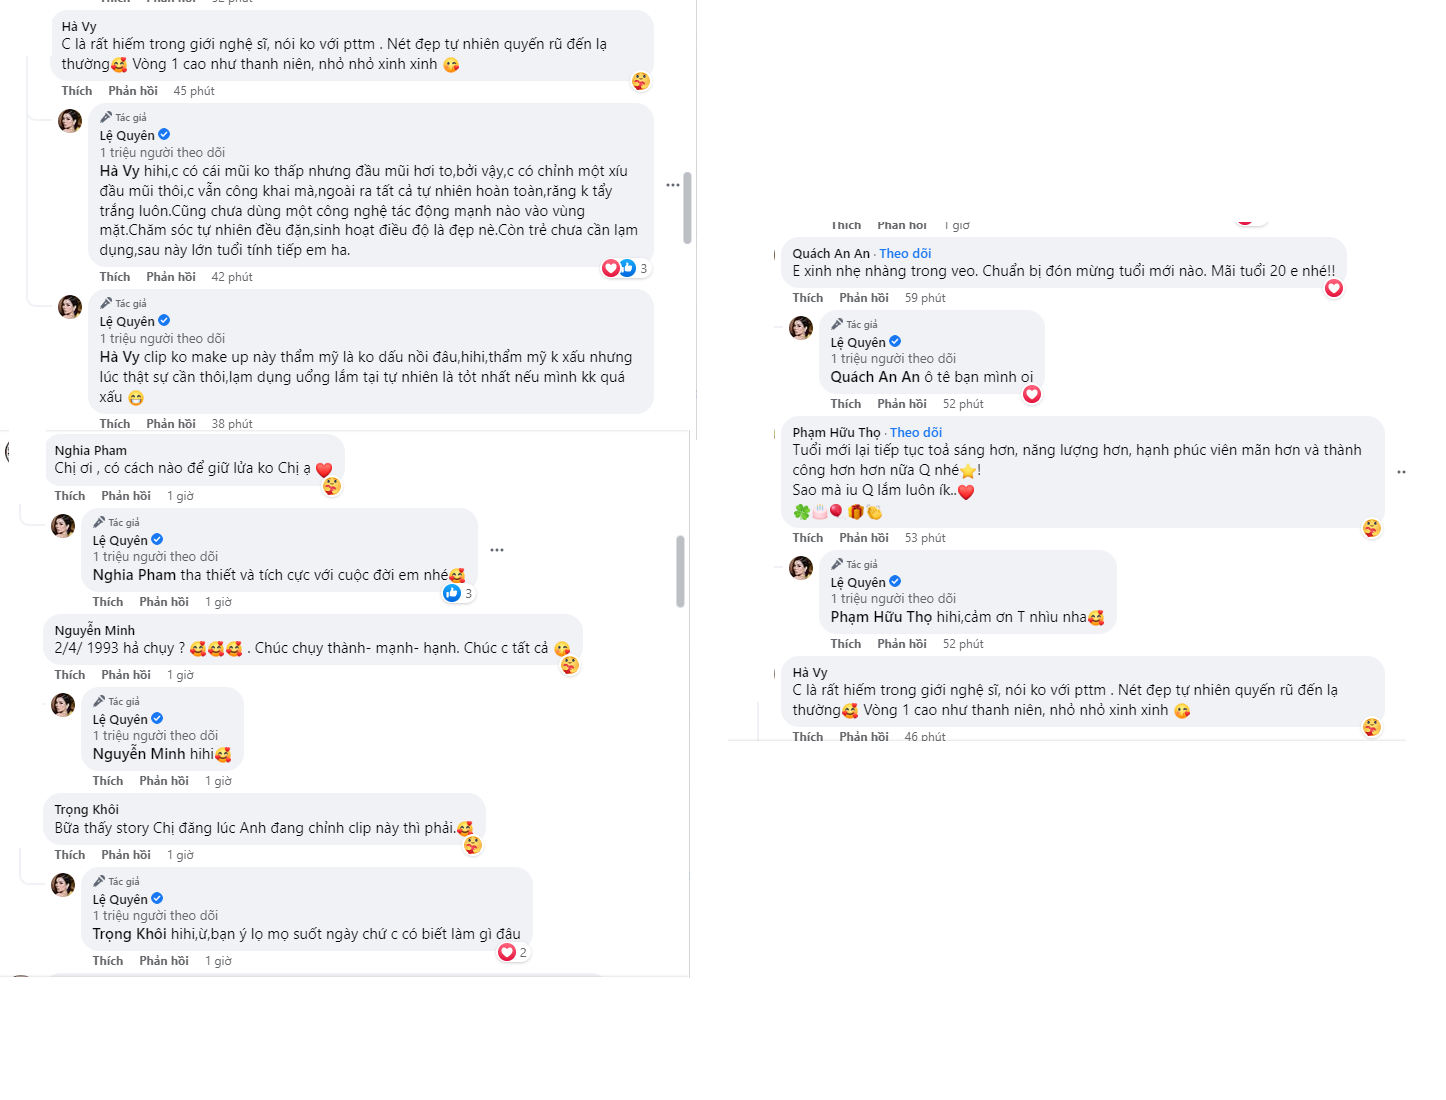Viewport: 1446px width, 1100px height.
Task: Open care emoji reaction on Nguyễn Minh comment
Action: pos(570,665)
